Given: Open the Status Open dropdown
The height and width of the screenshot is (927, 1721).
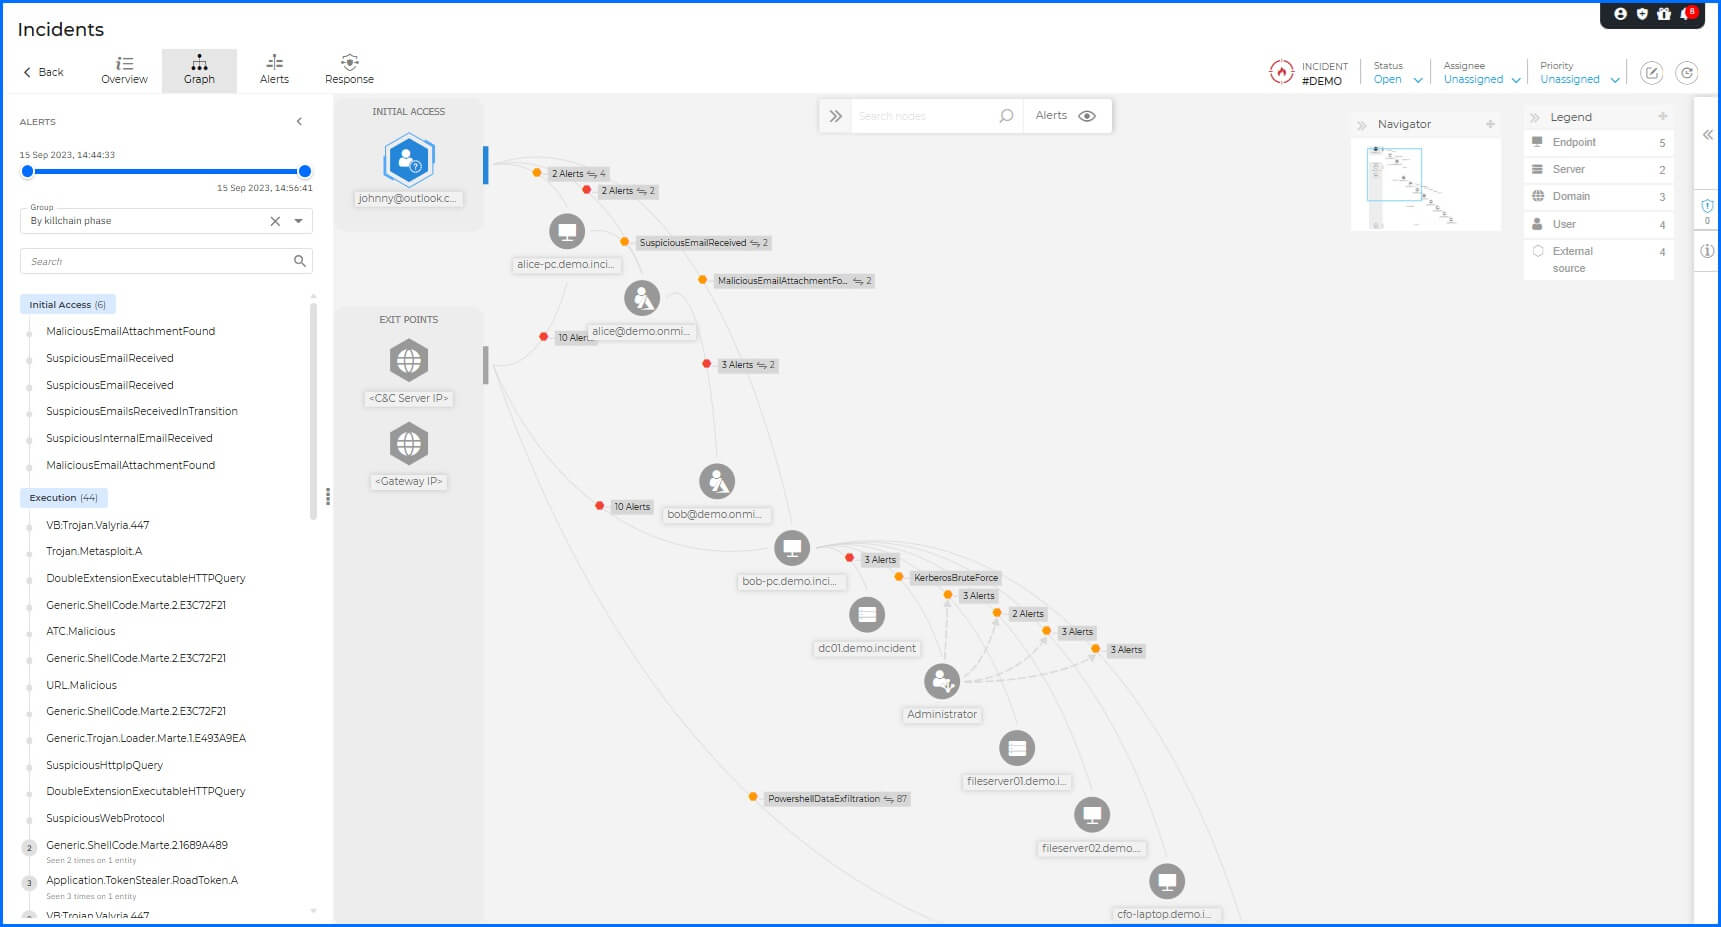Looking at the screenshot, I should (x=1395, y=79).
